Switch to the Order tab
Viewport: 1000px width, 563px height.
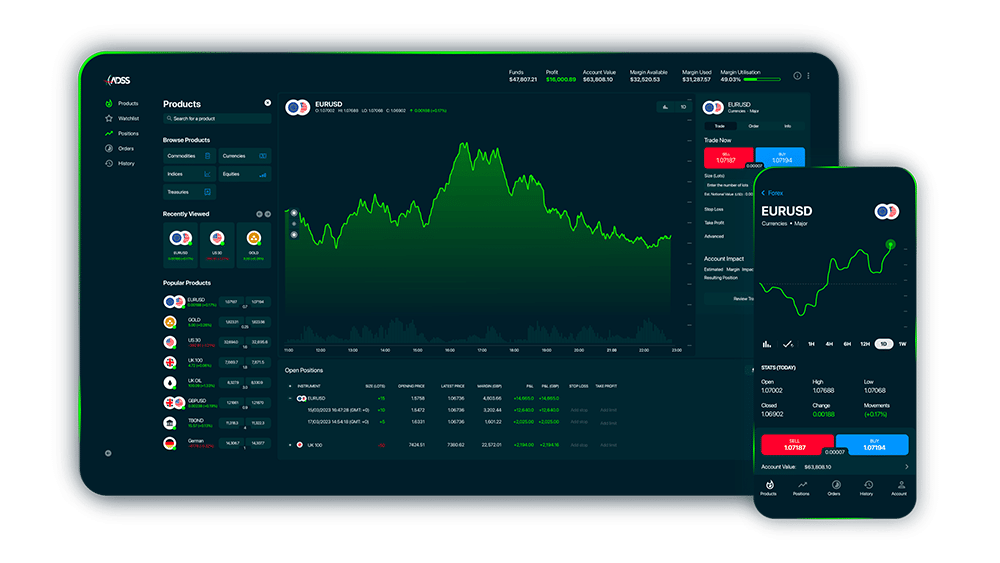(753, 126)
